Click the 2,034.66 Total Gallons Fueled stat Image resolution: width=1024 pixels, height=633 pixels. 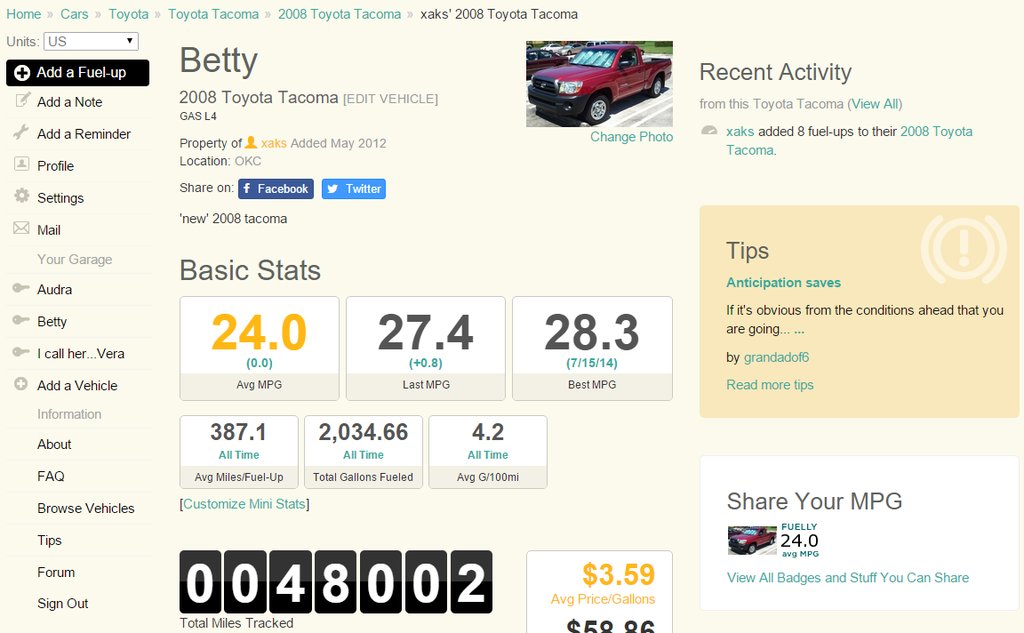pos(363,452)
